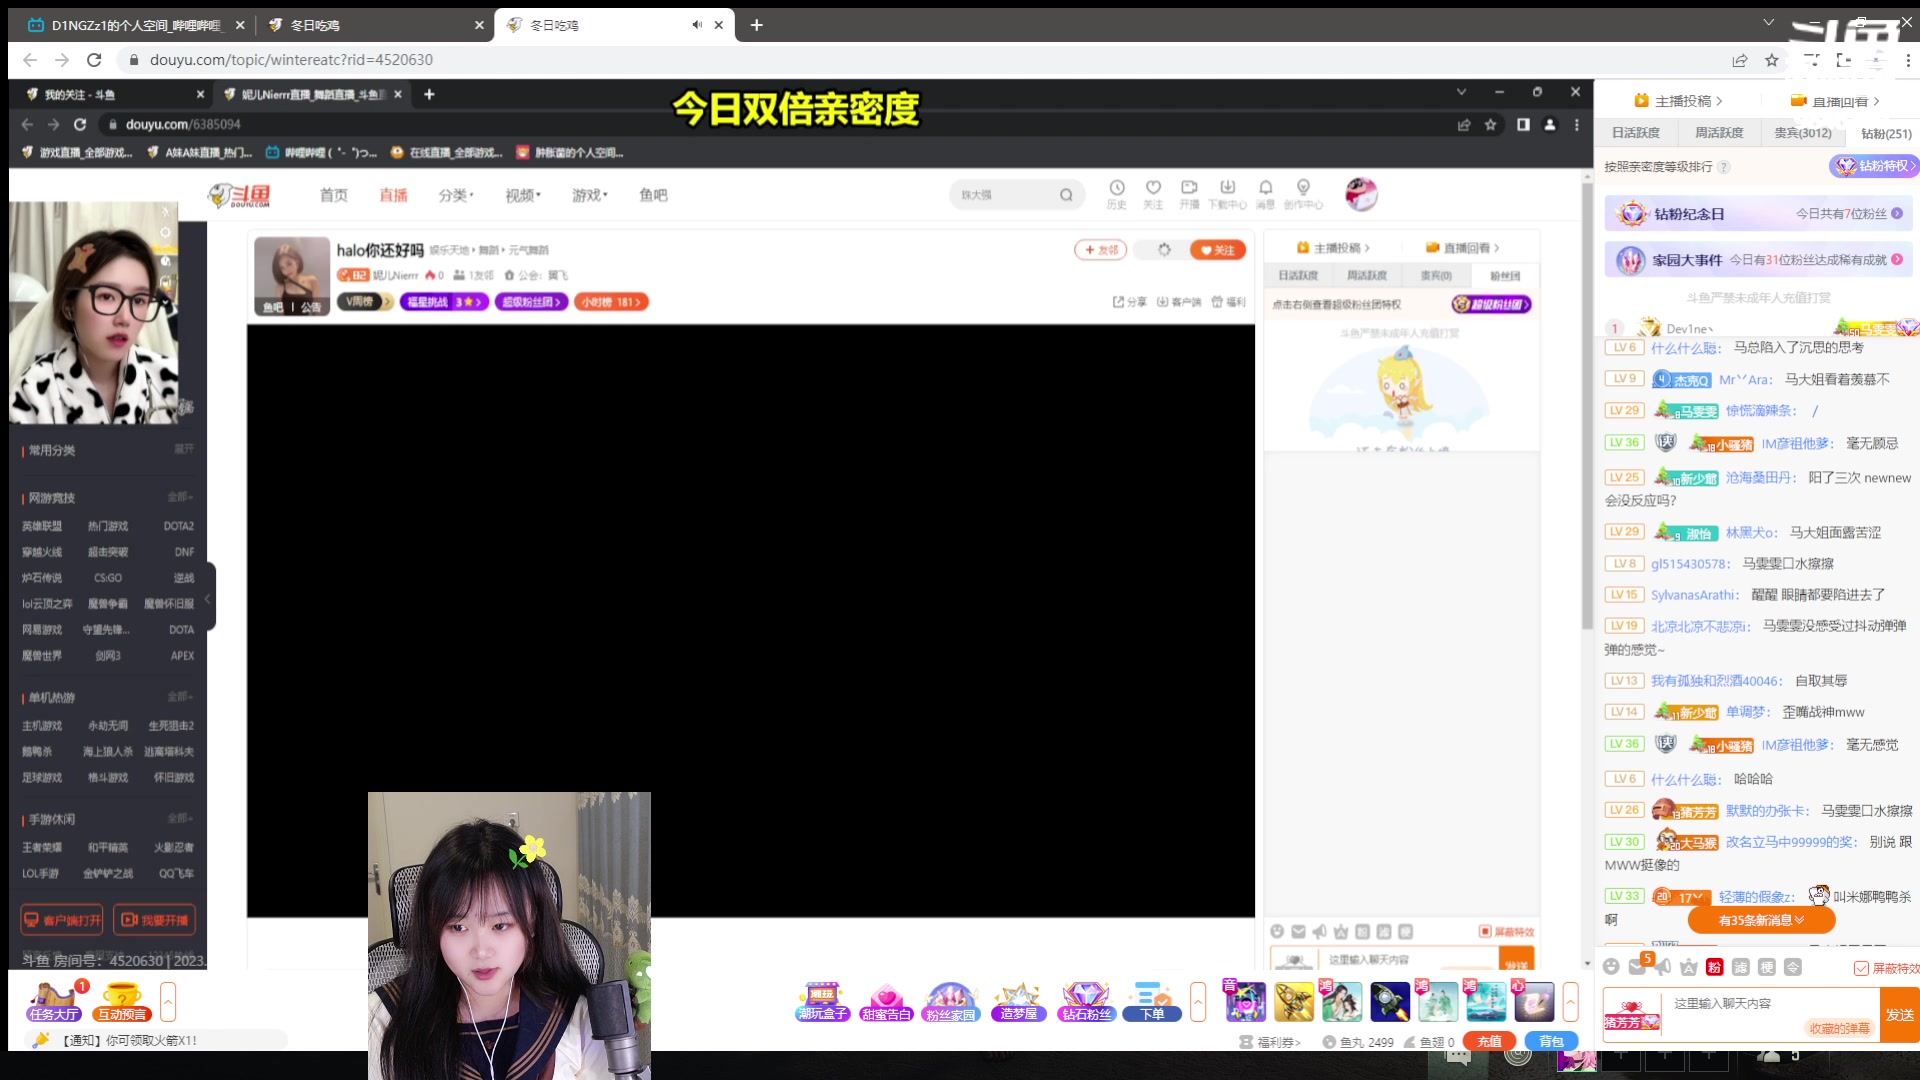Open the 主播投稿 link

click(1678, 101)
